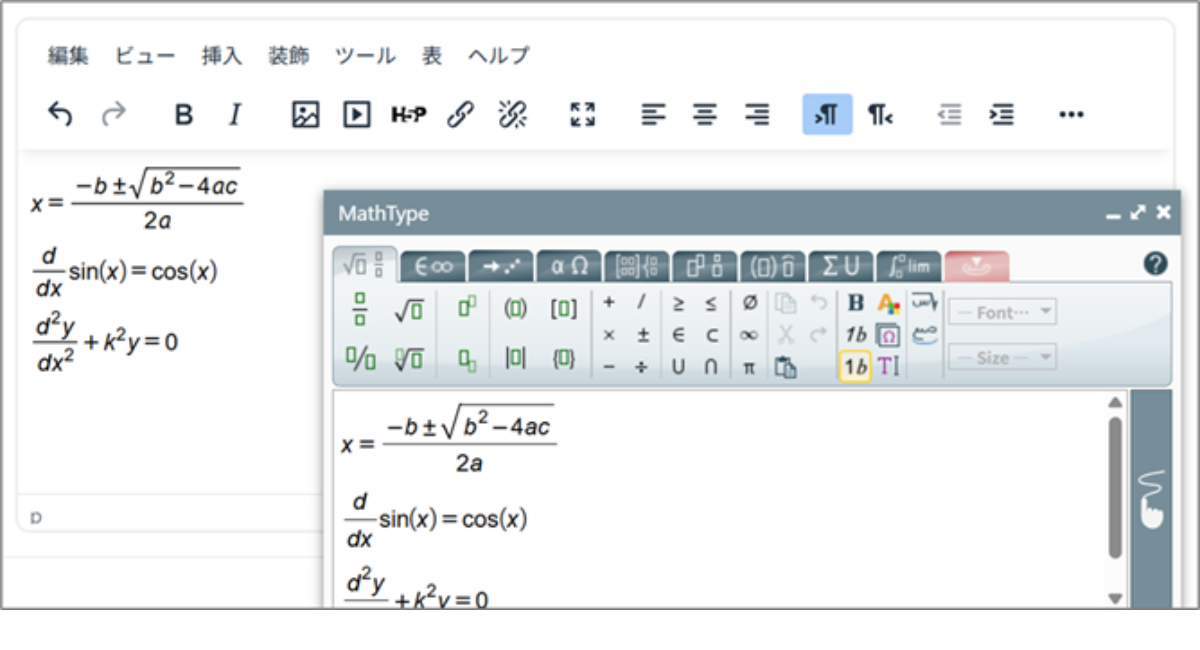Image resolution: width=1200 pixels, height=650 pixels.
Task: Expand the toolbar overflow with the ellipsis
Action: pos(1071,114)
